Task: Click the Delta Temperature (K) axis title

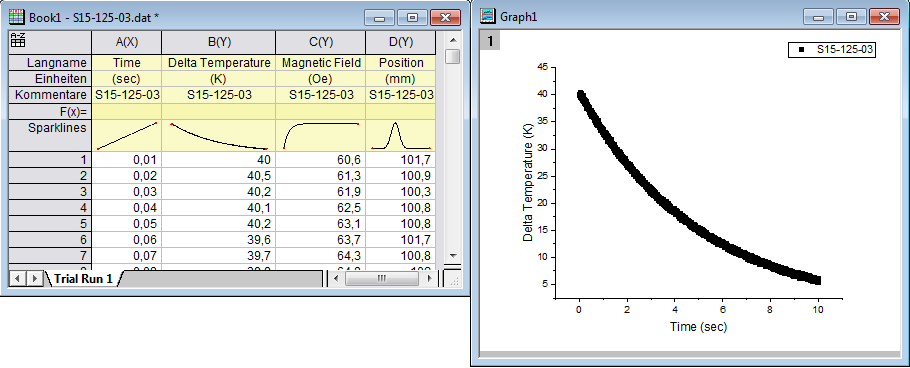Action: [528, 182]
